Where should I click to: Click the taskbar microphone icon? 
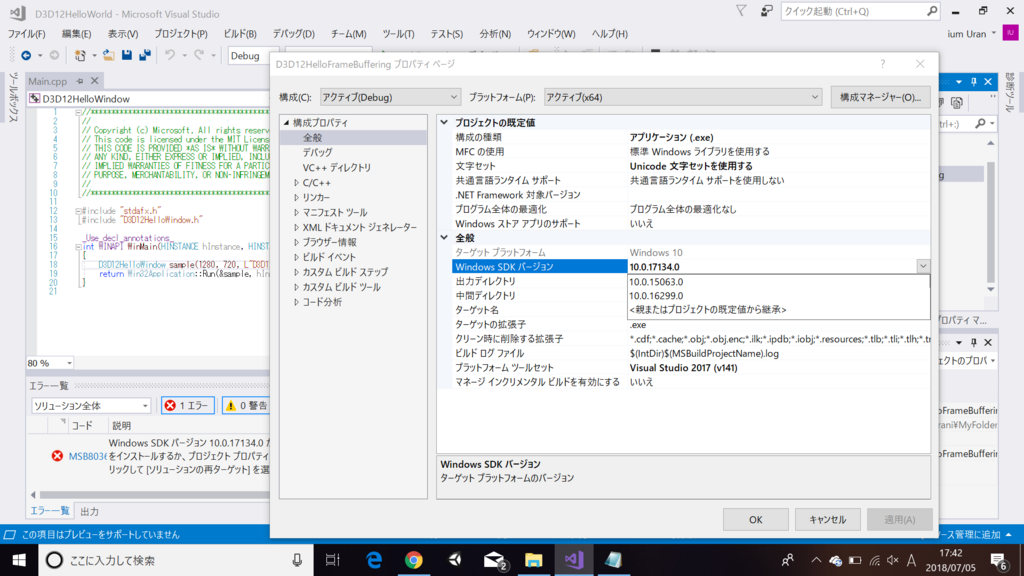click(x=297, y=560)
